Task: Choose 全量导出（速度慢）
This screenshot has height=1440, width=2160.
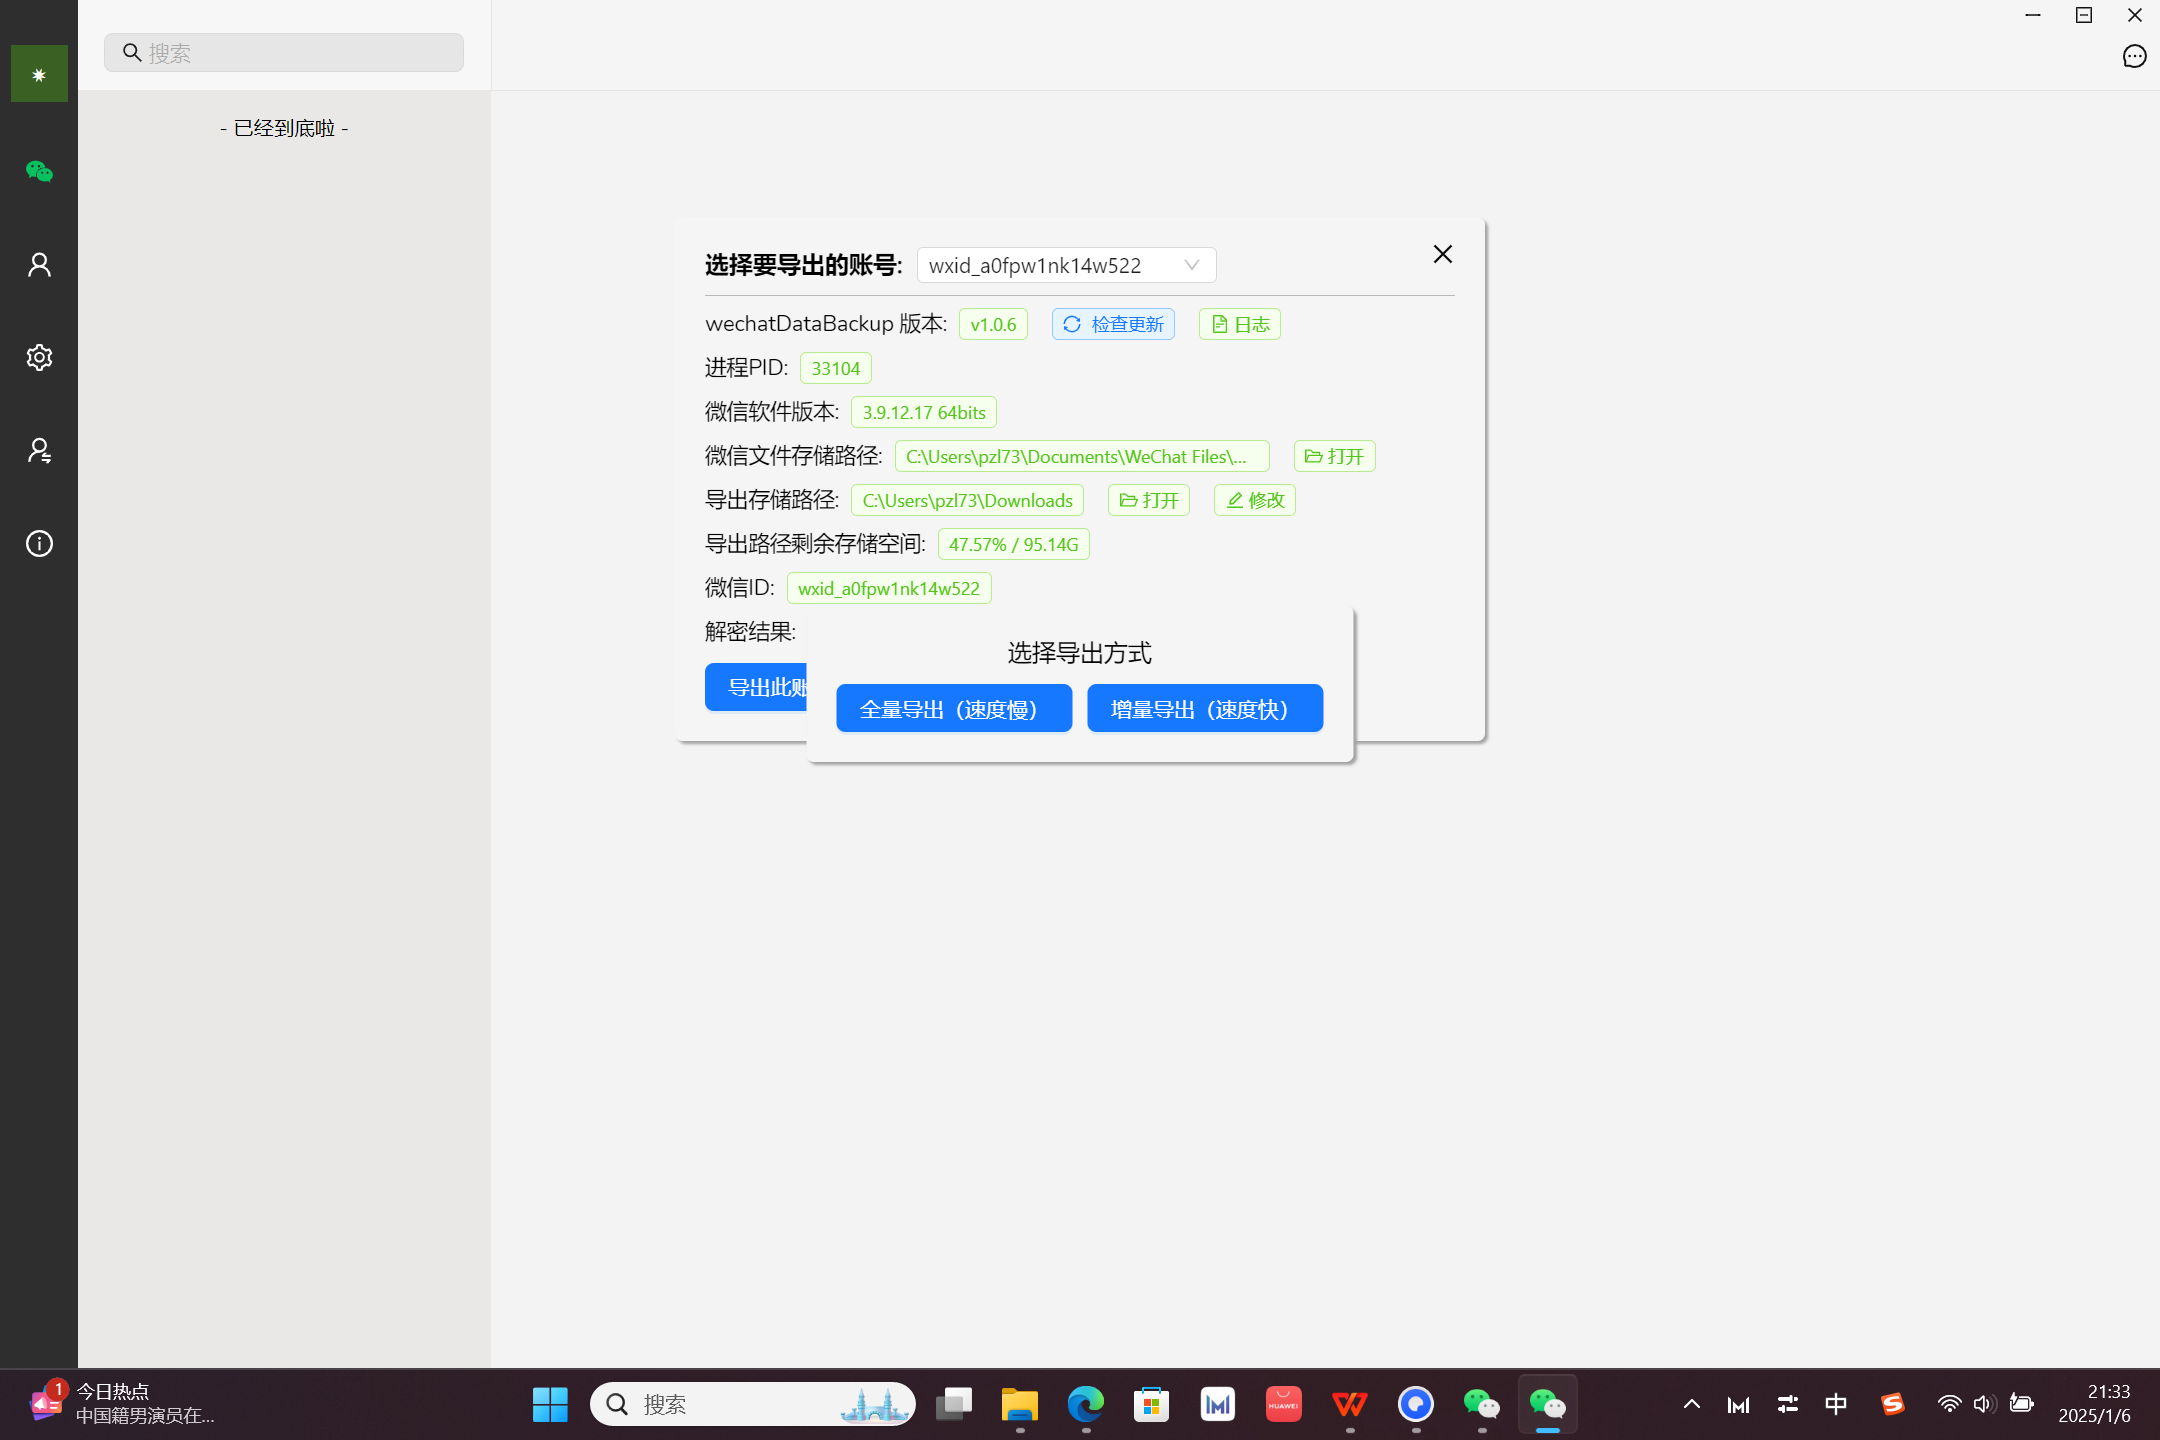Action: pos(953,709)
